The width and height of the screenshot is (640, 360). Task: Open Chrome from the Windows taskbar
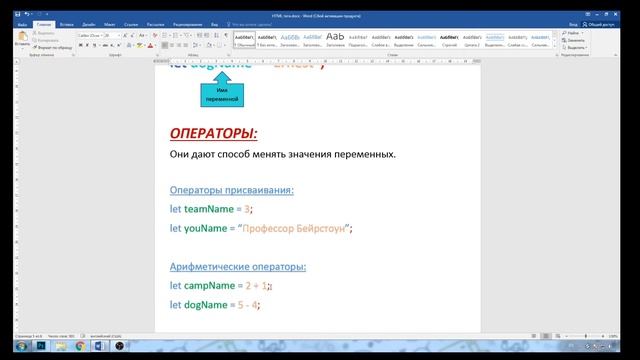(80, 346)
